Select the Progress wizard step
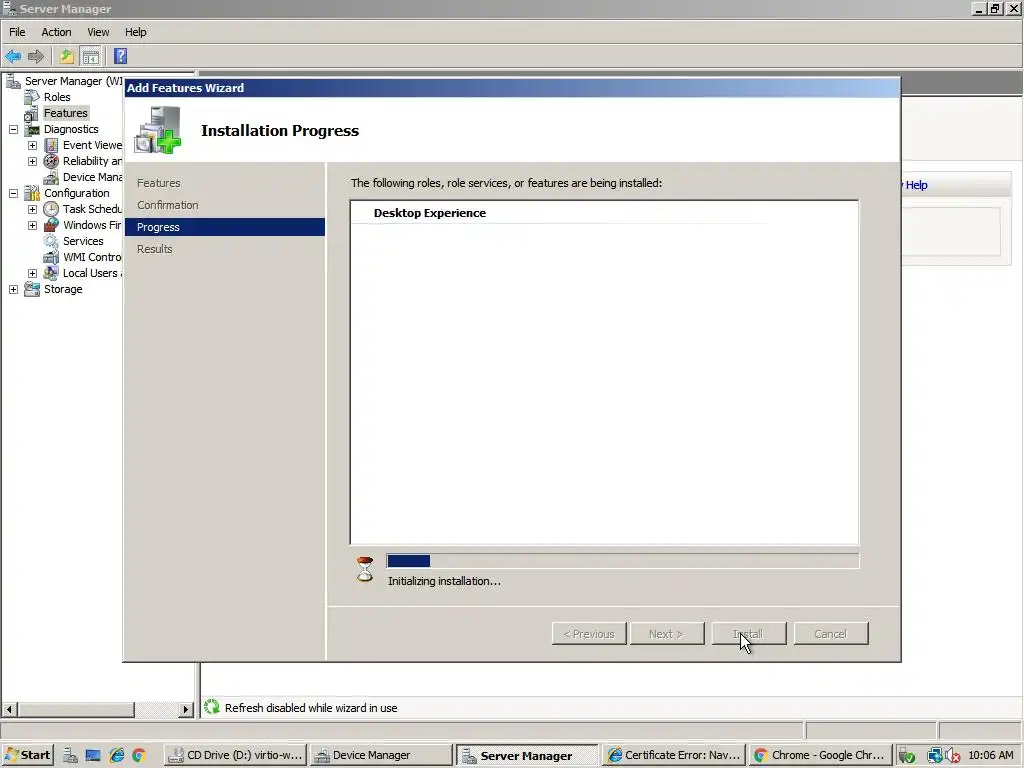 [x=225, y=227]
